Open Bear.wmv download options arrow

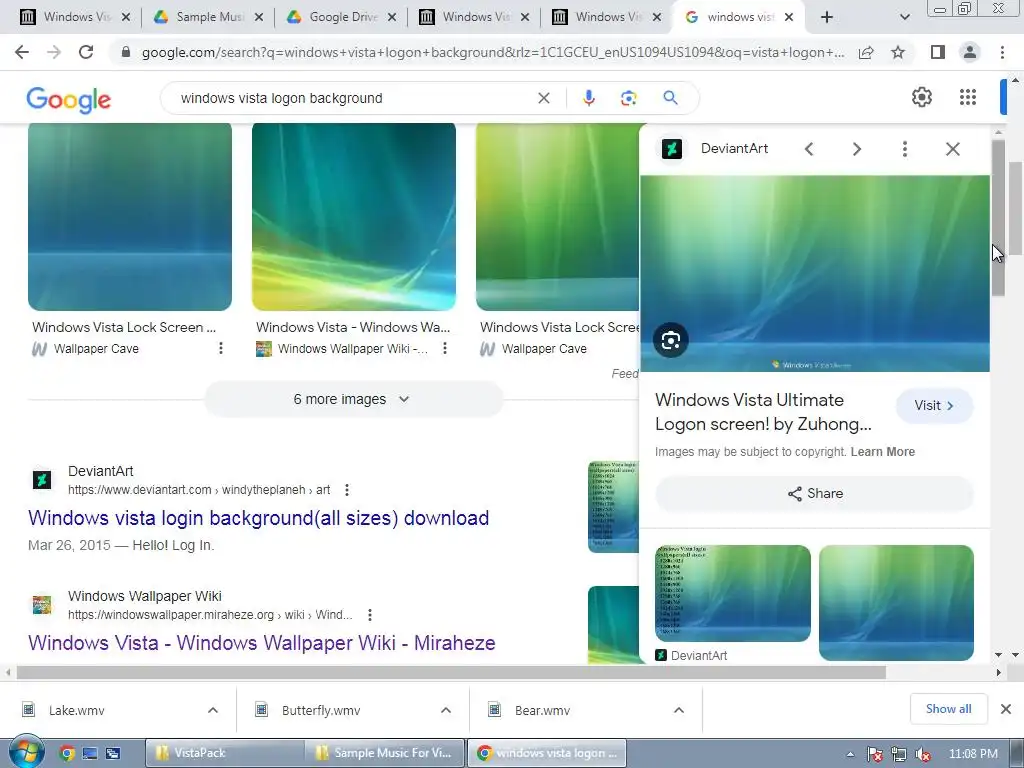(679, 711)
